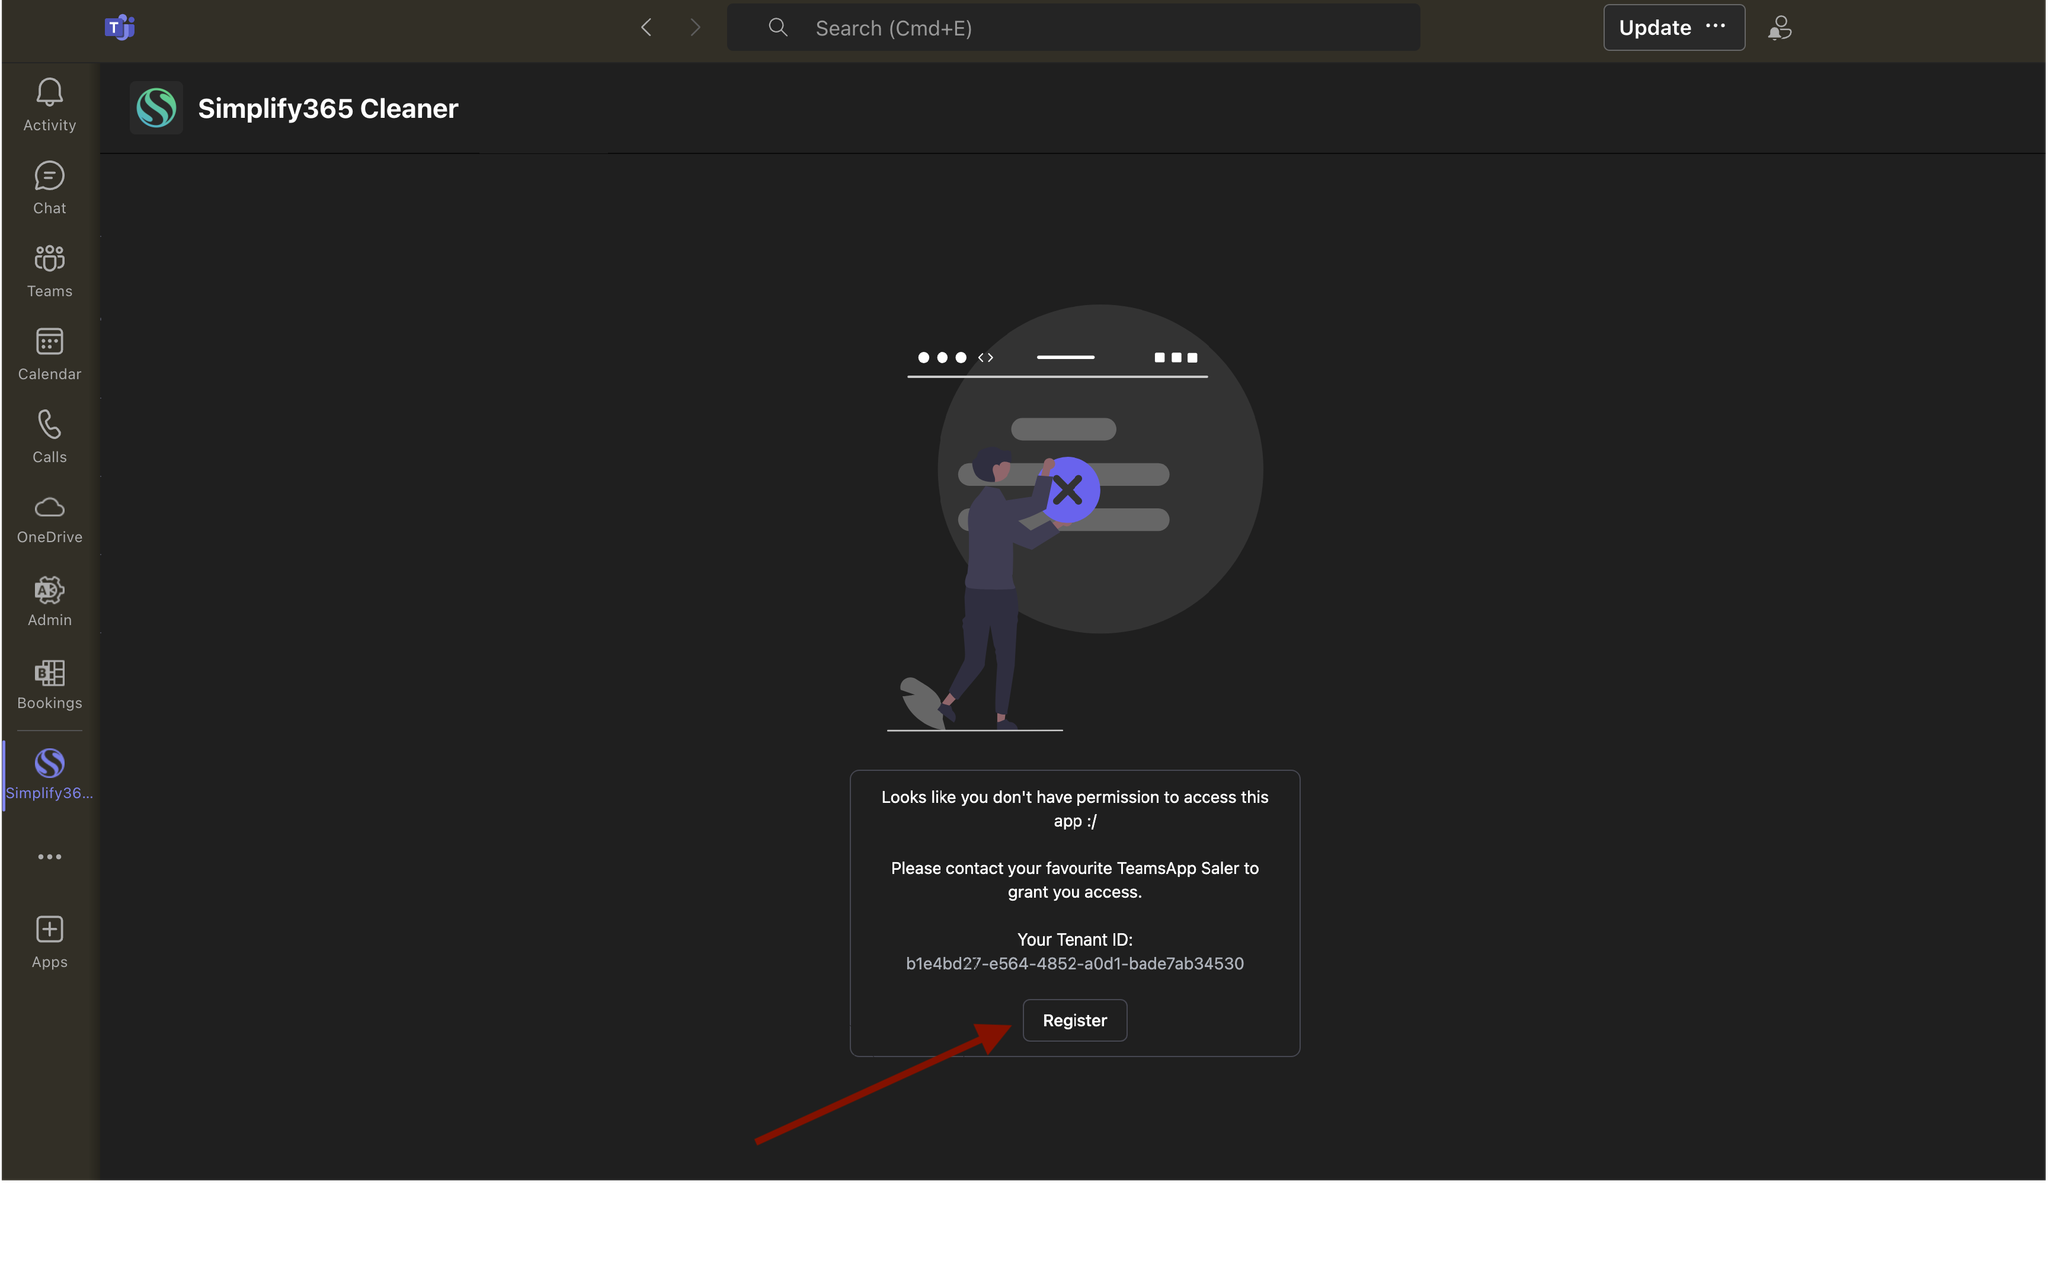Click the Microsoft Teams logo
The height and width of the screenshot is (1281, 2048).
pyautogui.click(x=120, y=27)
